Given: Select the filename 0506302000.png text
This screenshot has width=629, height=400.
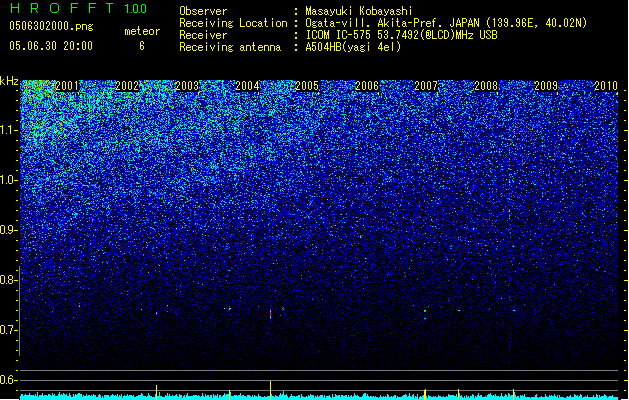Looking at the screenshot, I should (51, 26).
